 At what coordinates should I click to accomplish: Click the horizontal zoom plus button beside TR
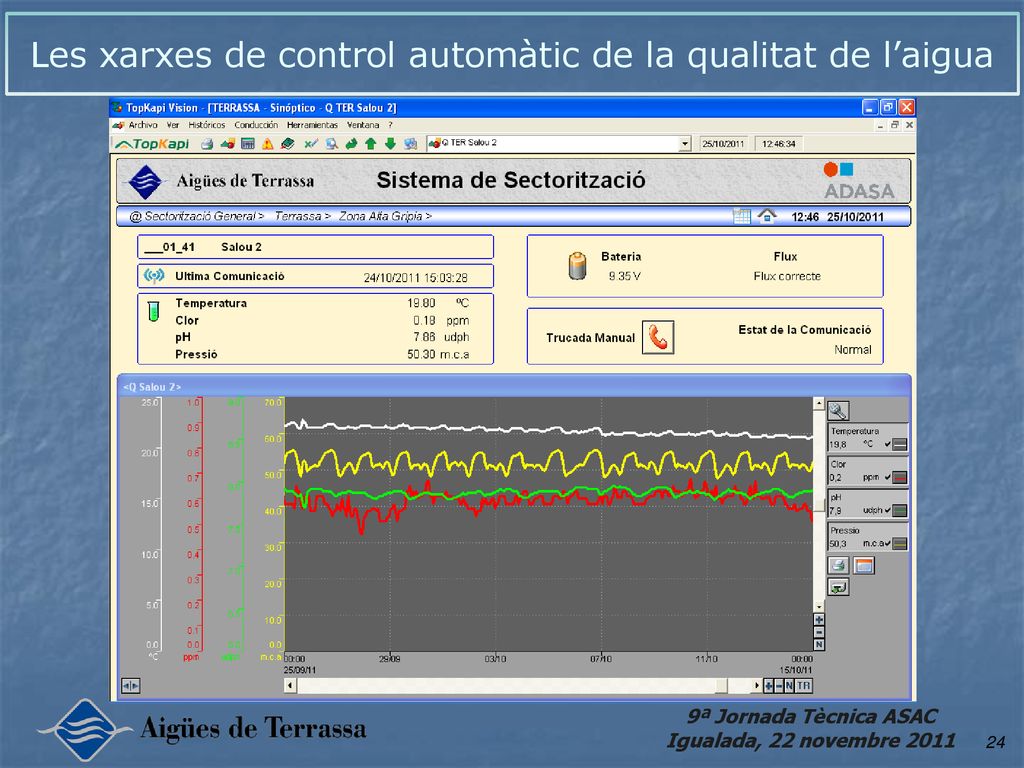[x=769, y=686]
